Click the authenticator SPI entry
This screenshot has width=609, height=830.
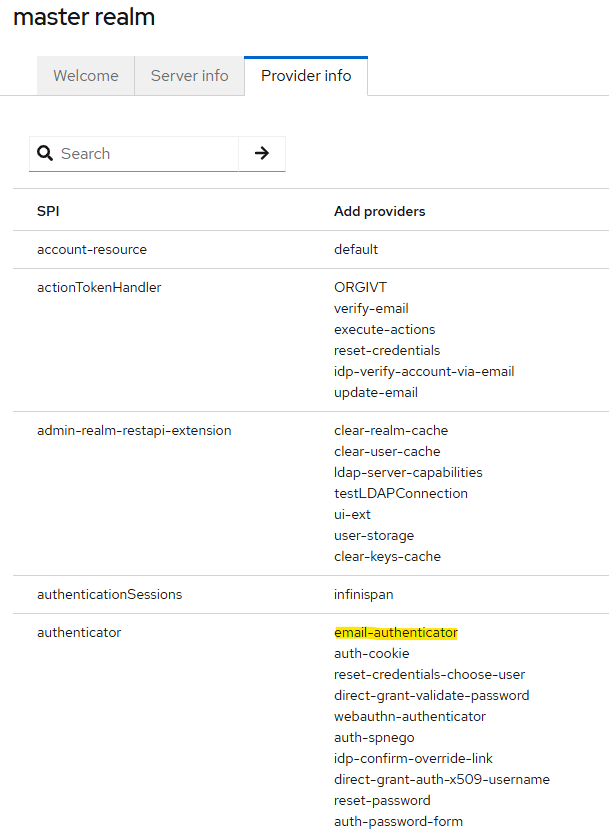pyautogui.click(x=79, y=632)
